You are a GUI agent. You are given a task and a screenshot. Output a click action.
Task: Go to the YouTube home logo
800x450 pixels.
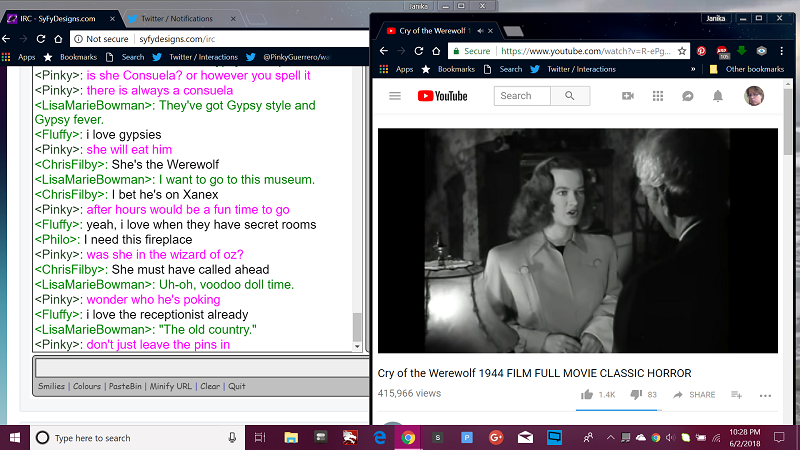442,96
